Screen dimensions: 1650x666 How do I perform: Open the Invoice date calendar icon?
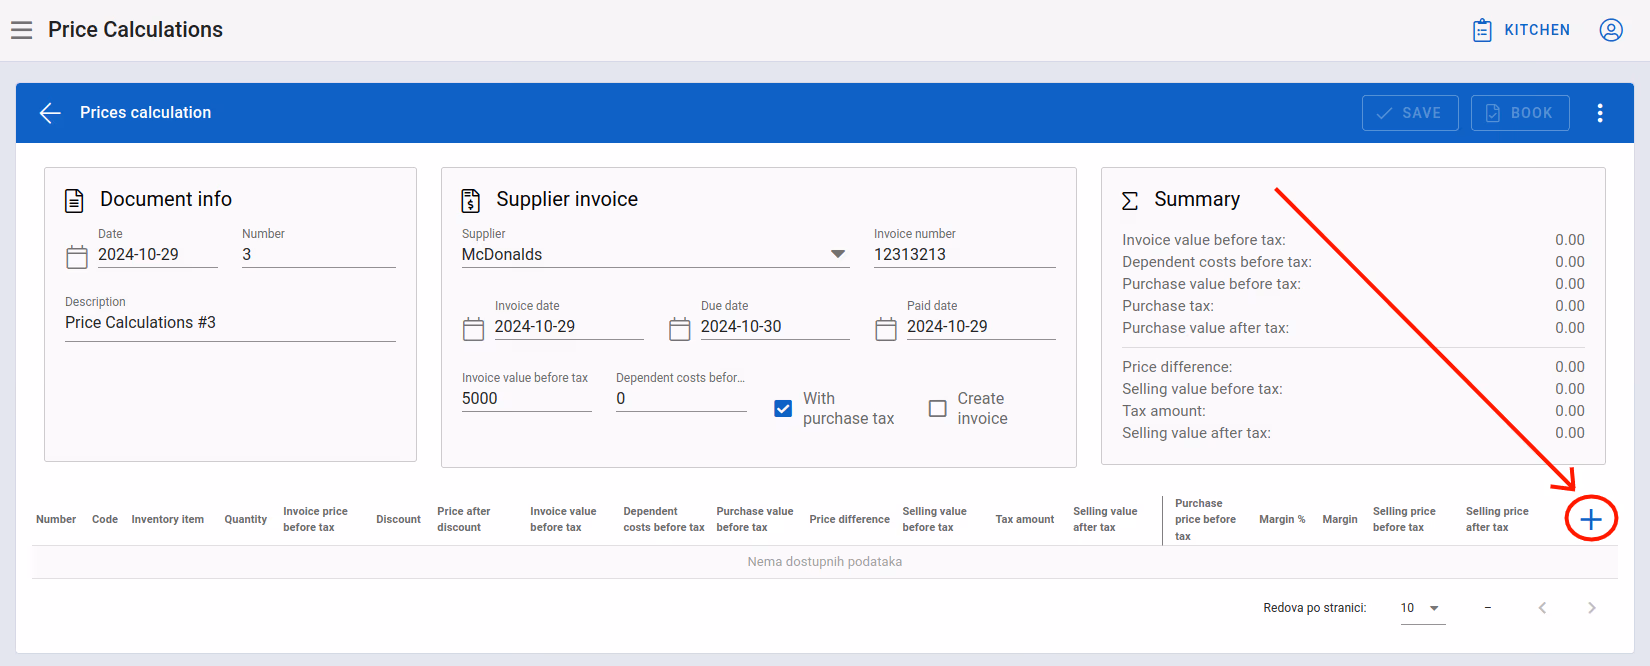pyautogui.click(x=474, y=329)
